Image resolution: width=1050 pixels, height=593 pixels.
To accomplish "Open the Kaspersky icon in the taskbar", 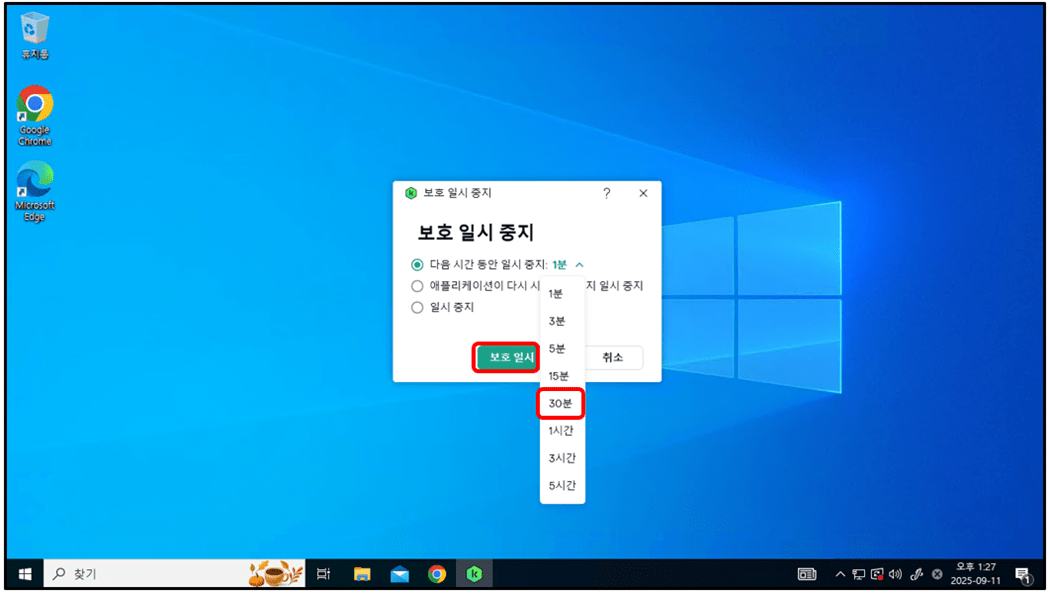I will click(473, 574).
